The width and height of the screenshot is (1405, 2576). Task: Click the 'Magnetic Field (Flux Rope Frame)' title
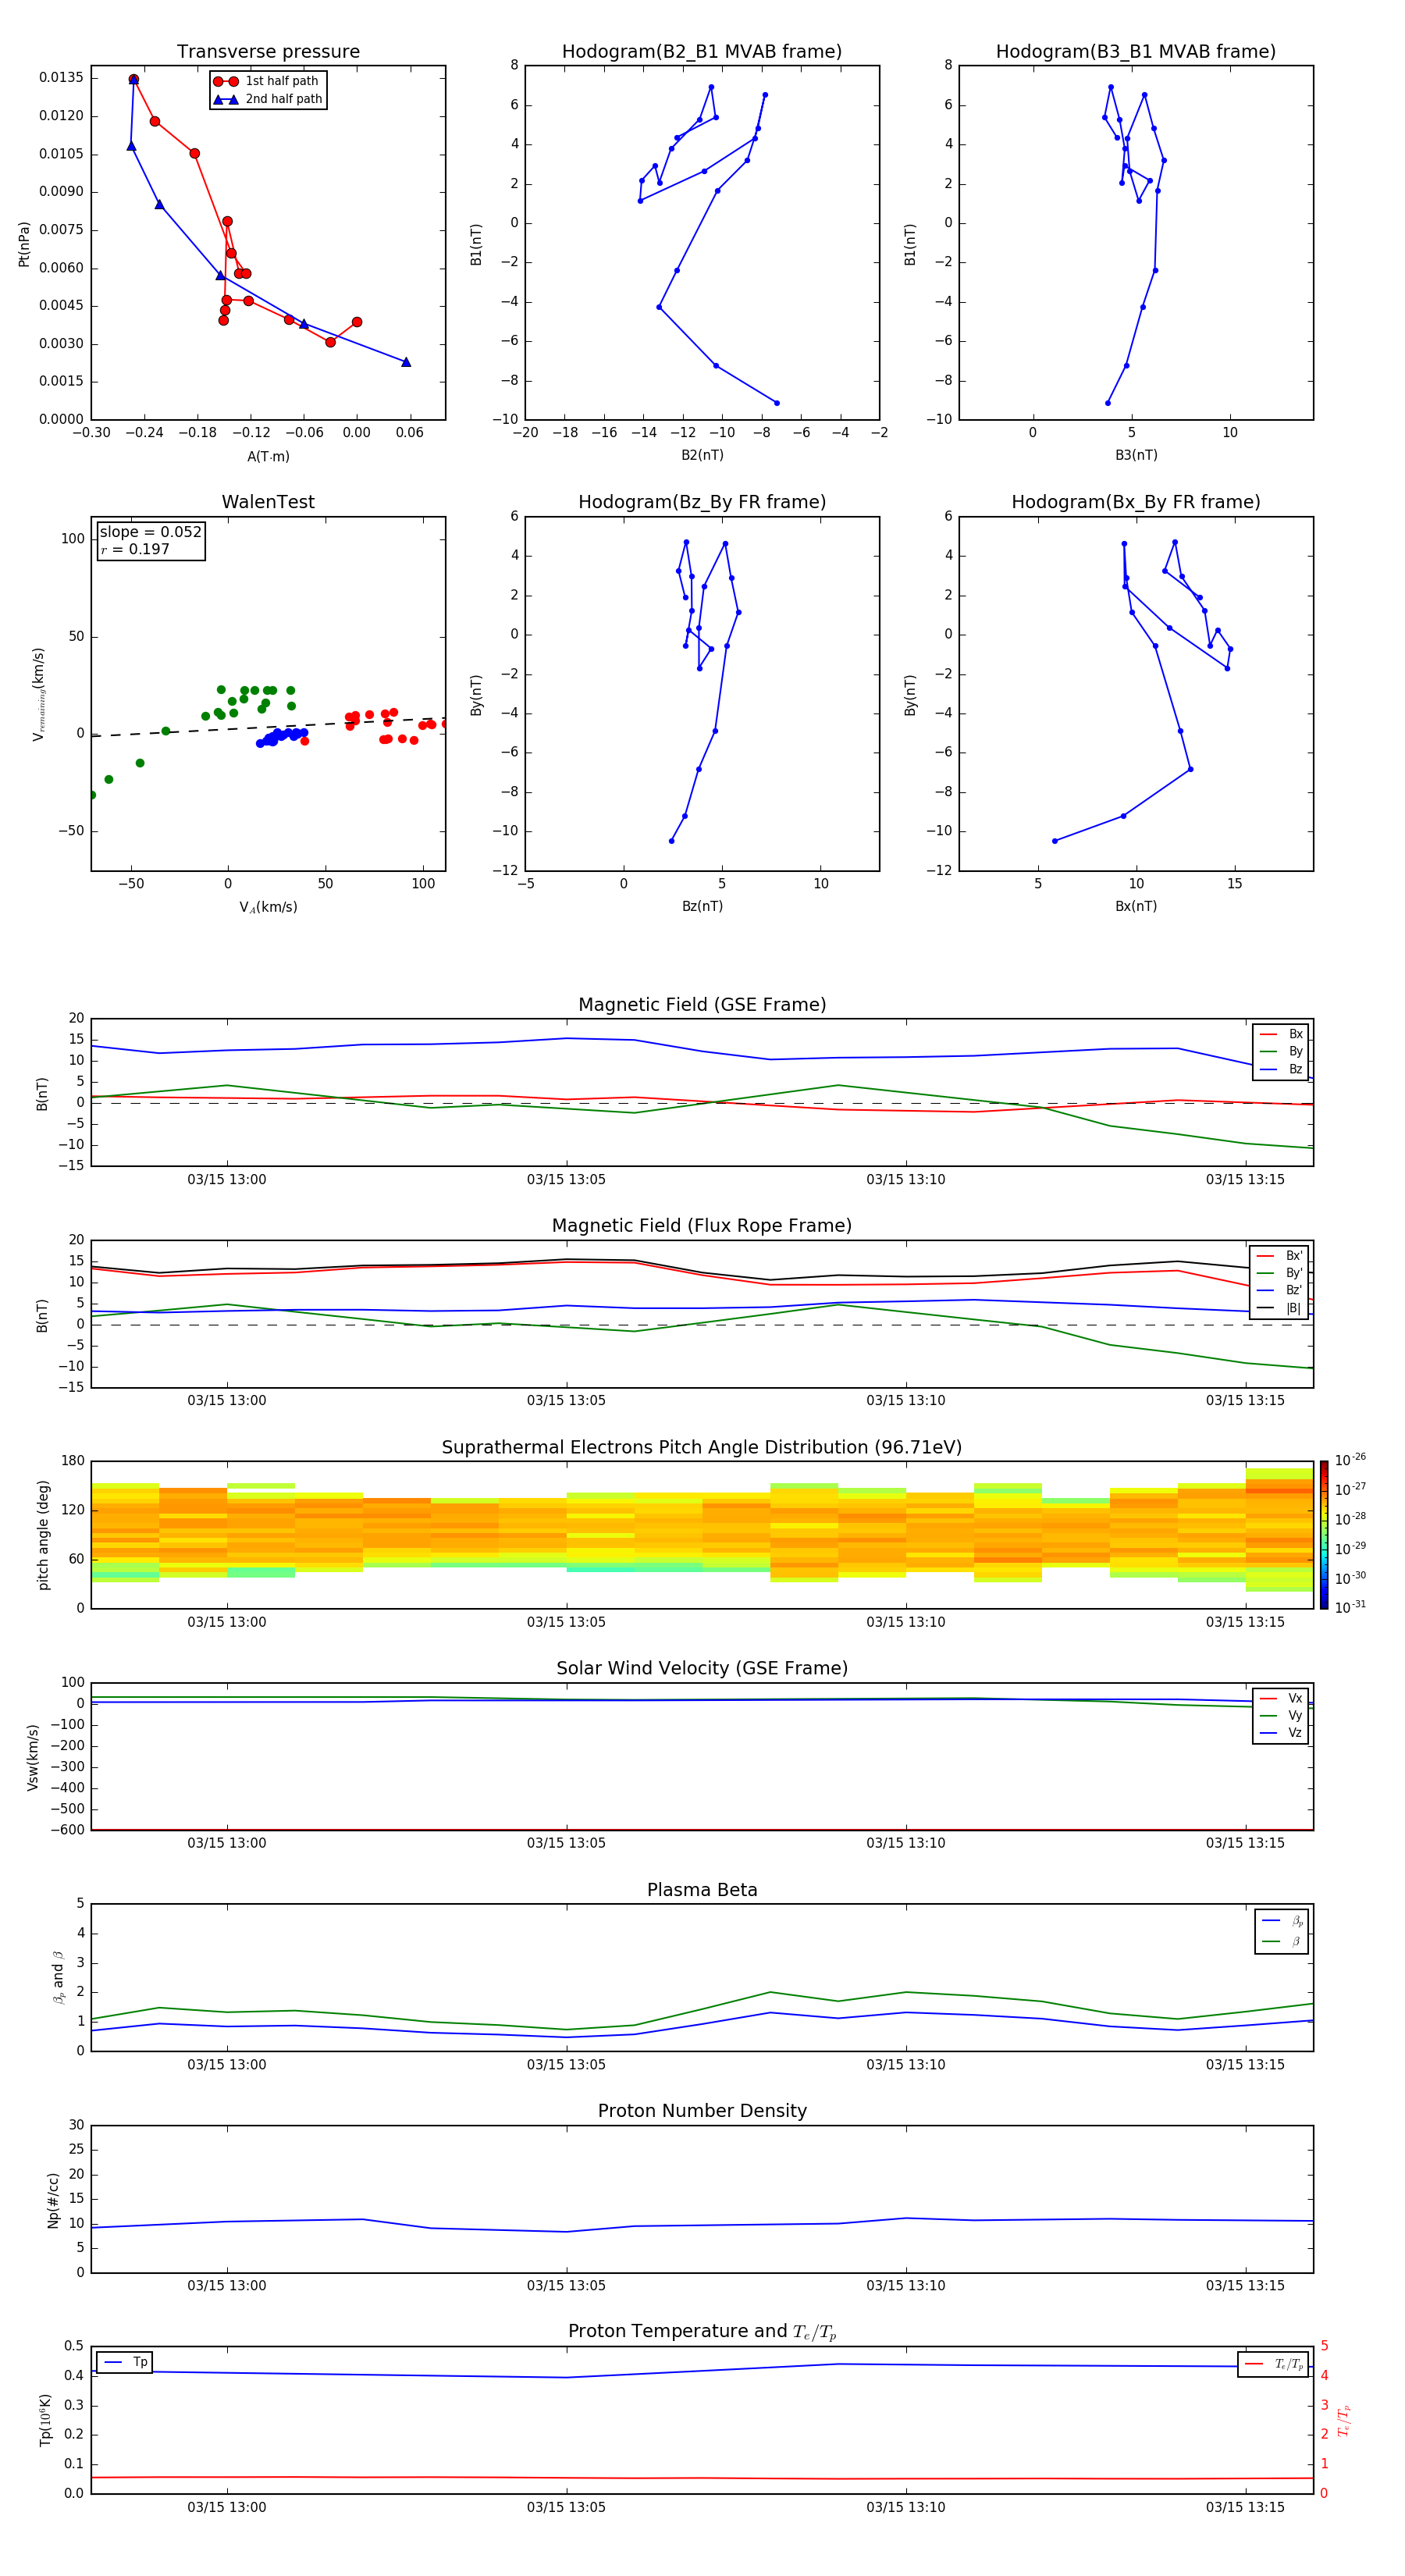(702, 1226)
